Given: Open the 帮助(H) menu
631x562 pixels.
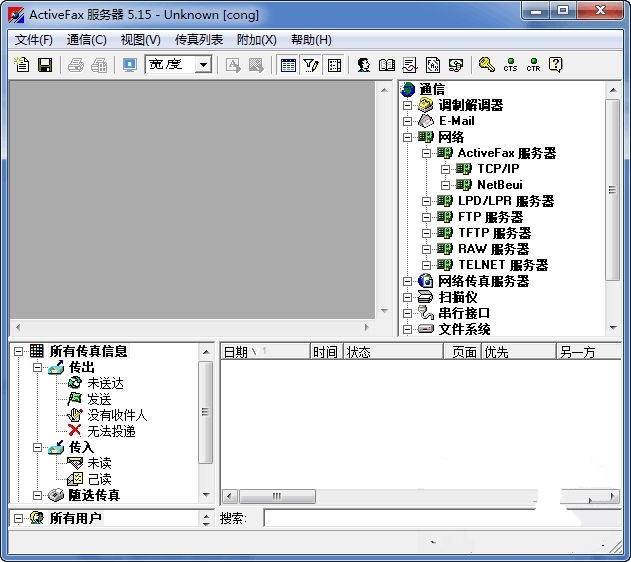Looking at the screenshot, I should (311, 40).
